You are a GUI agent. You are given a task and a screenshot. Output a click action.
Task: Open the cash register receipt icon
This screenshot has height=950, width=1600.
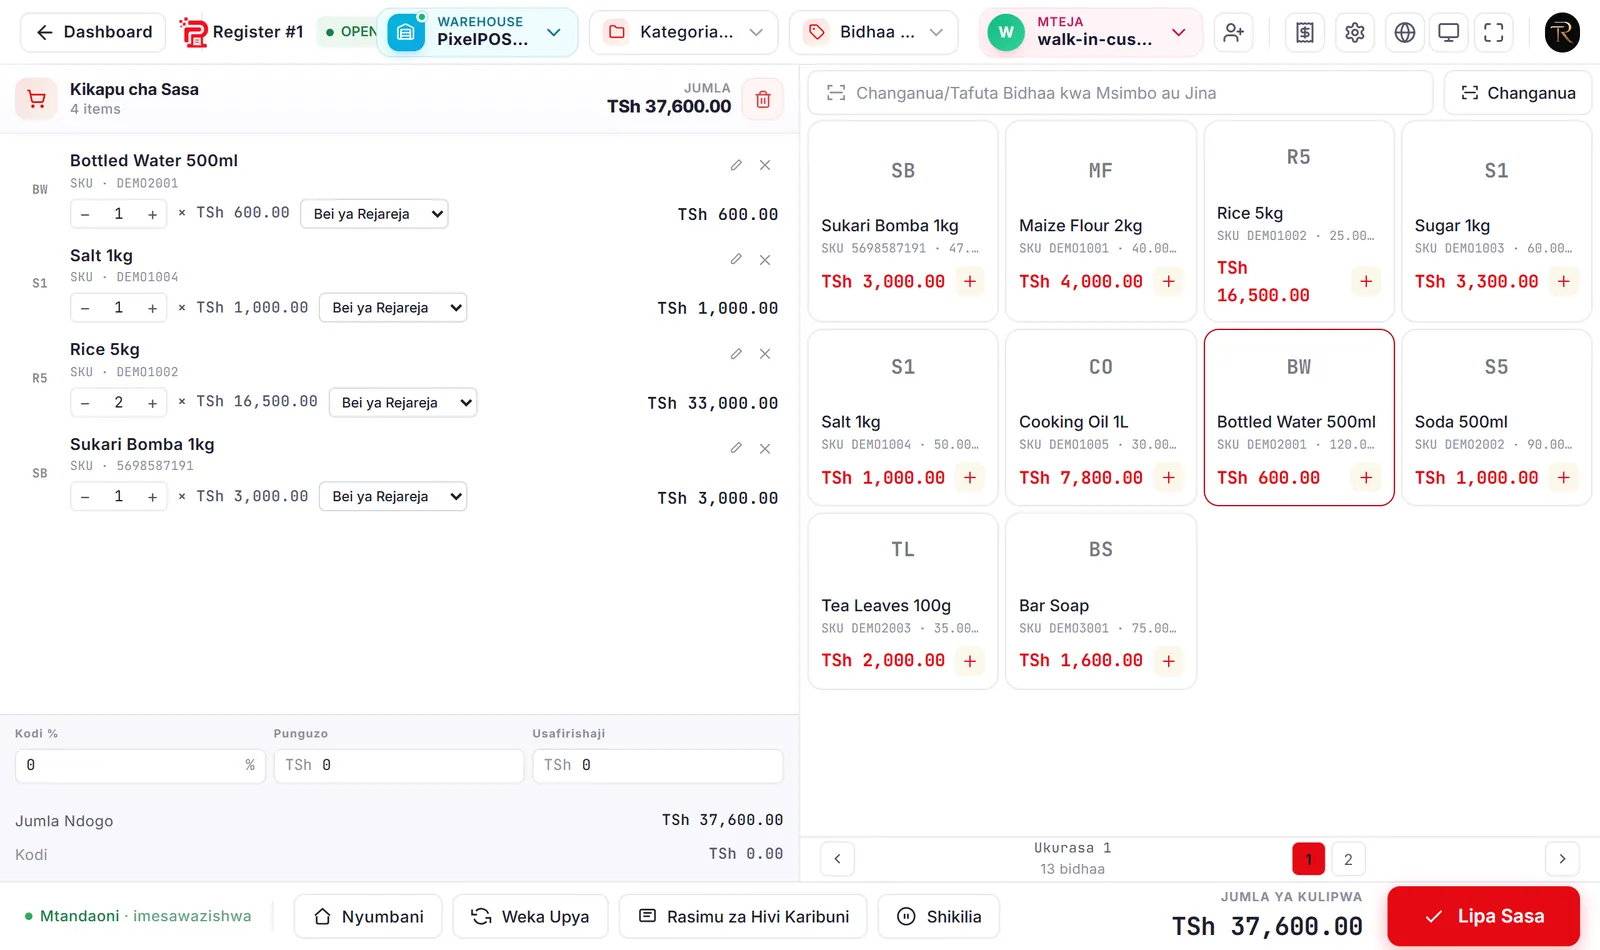(1305, 32)
